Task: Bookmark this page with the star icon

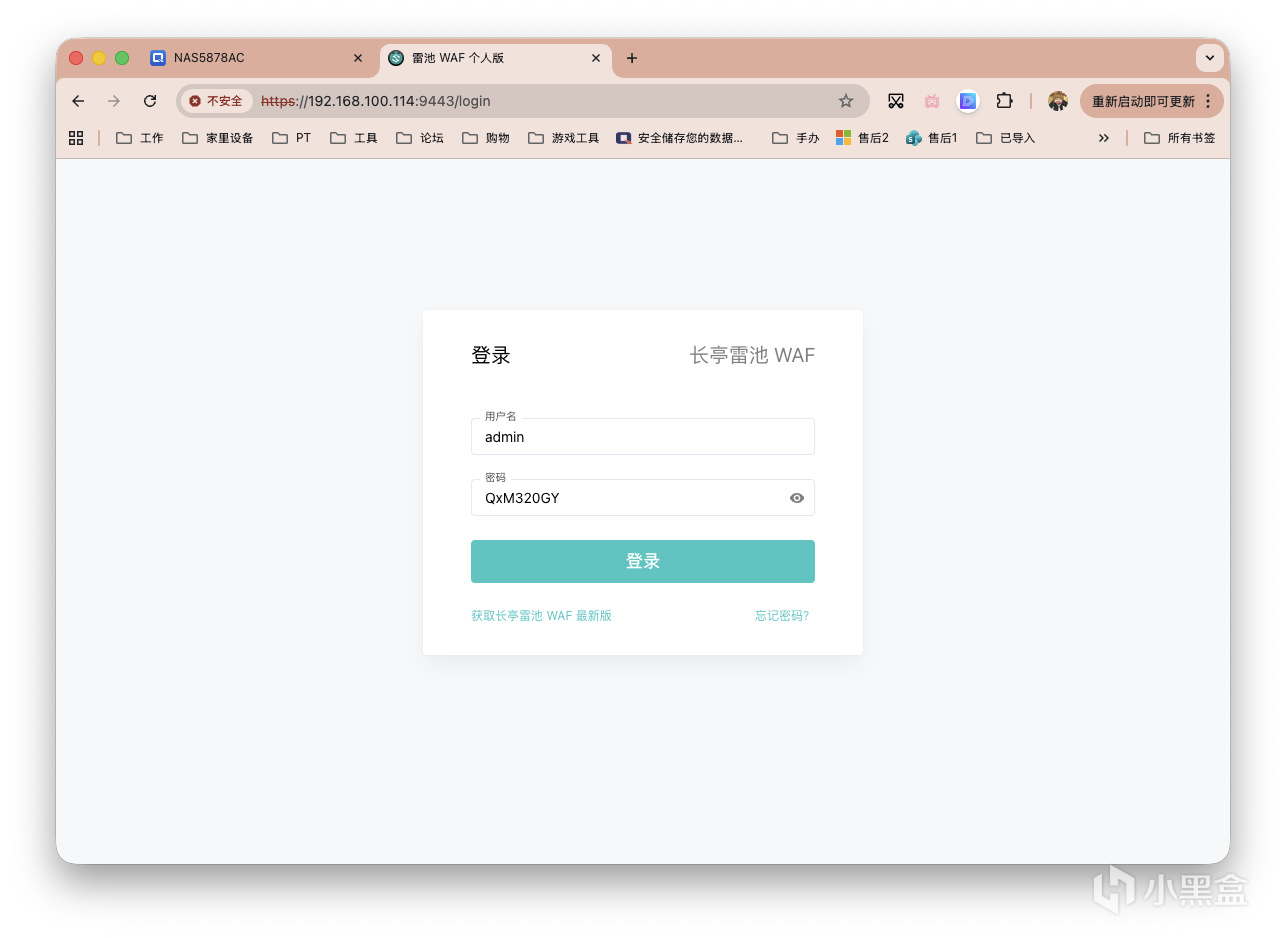Action: coord(846,101)
